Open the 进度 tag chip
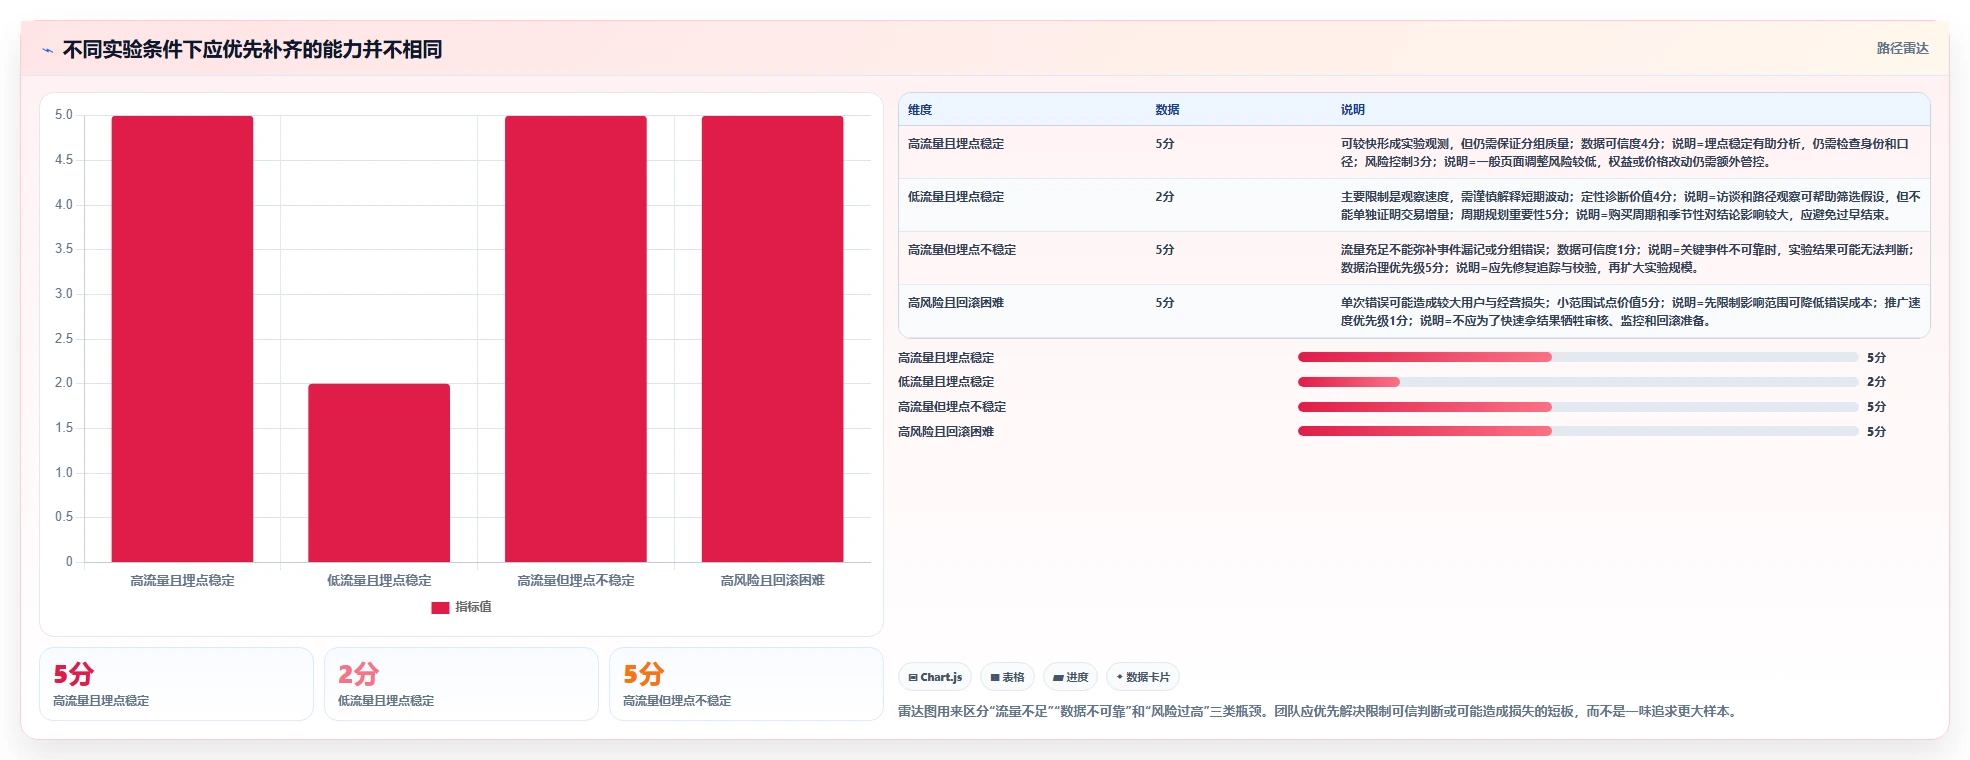1970x760 pixels. (1070, 677)
